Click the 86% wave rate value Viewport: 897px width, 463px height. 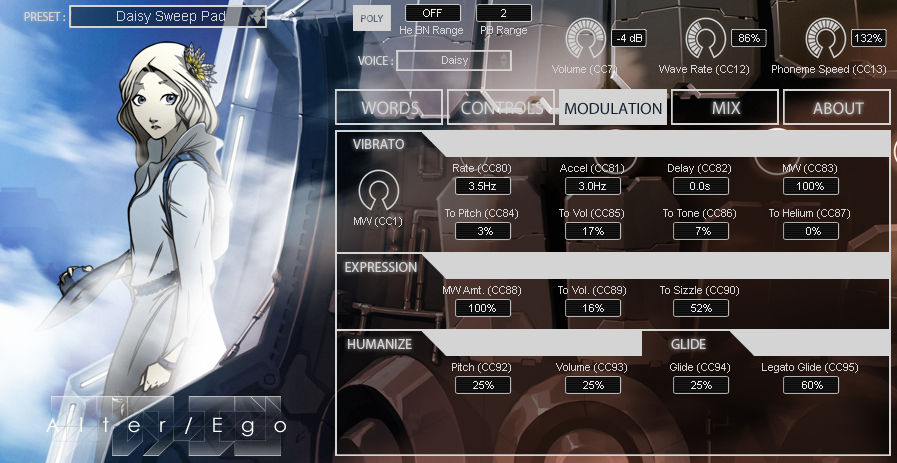pyautogui.click(x=749, y=38)
